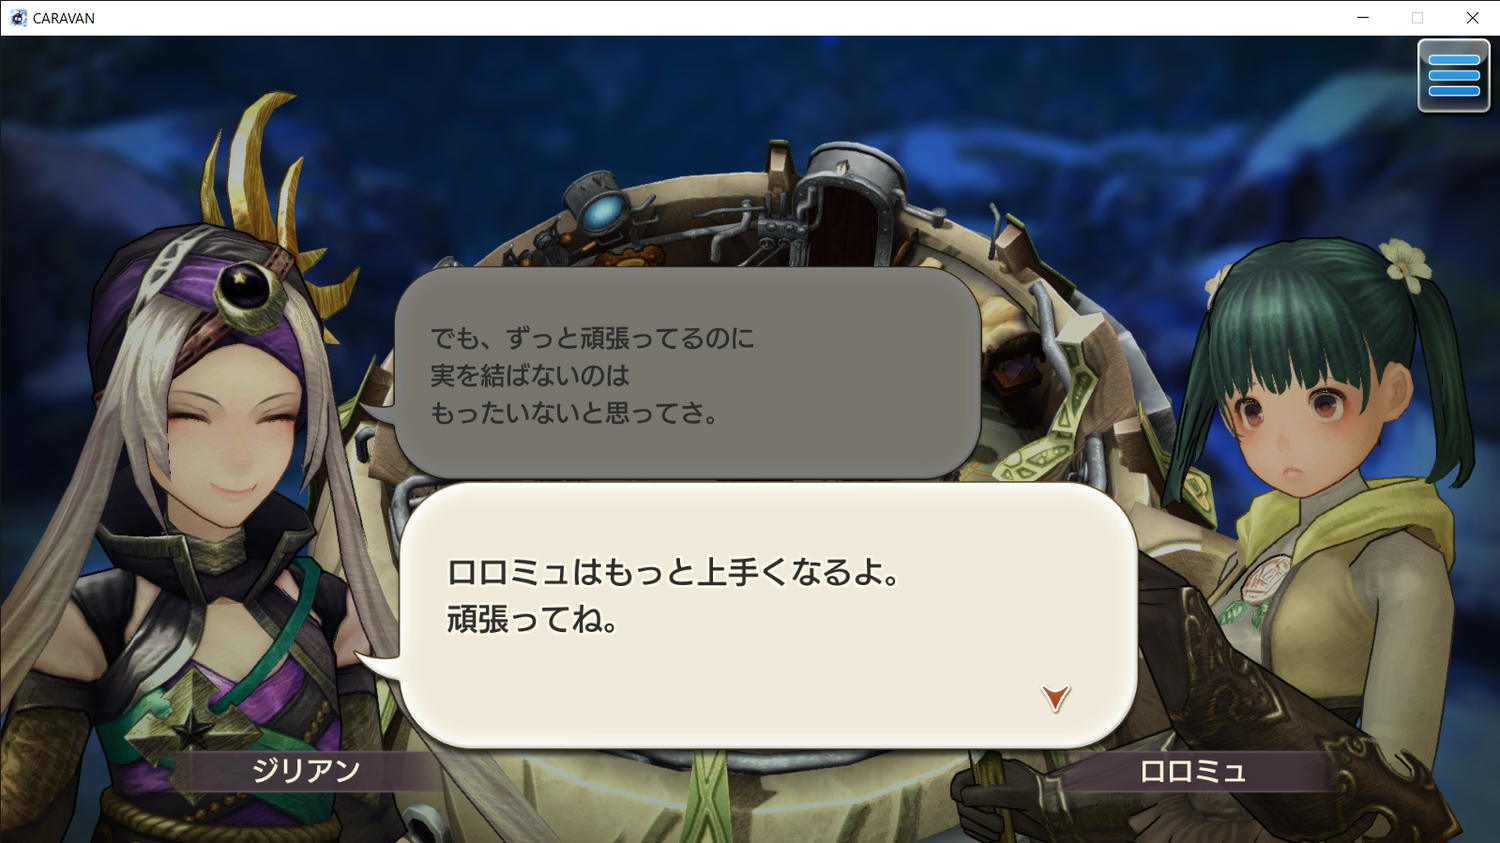Click the disabled maximize window button
The width and height of the screenshot is (1500, 843).
click(1417, 18)
